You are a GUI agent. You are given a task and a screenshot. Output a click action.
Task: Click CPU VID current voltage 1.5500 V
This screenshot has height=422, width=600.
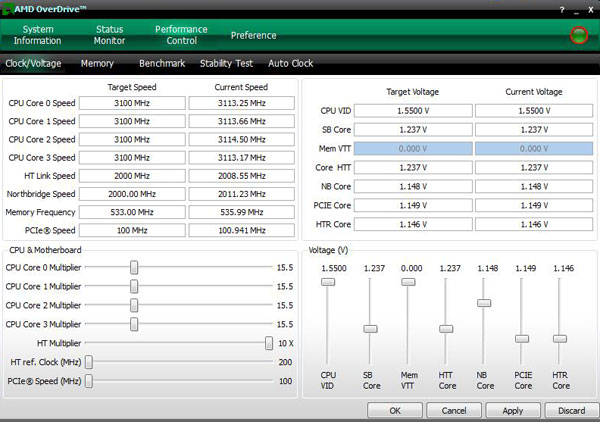[534, 111]
